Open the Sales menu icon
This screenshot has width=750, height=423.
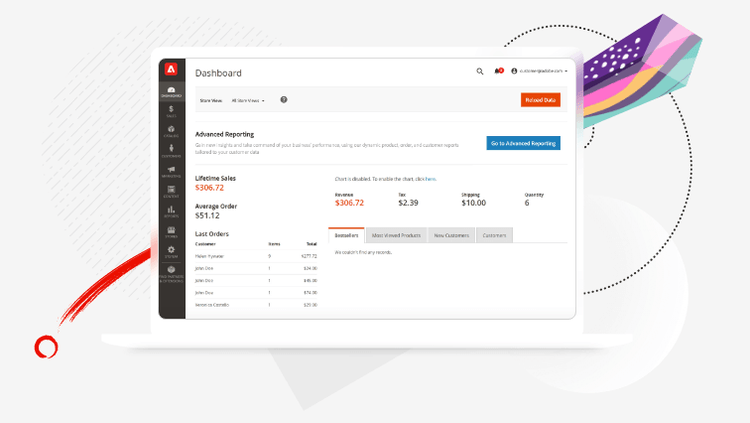(172, 111)
